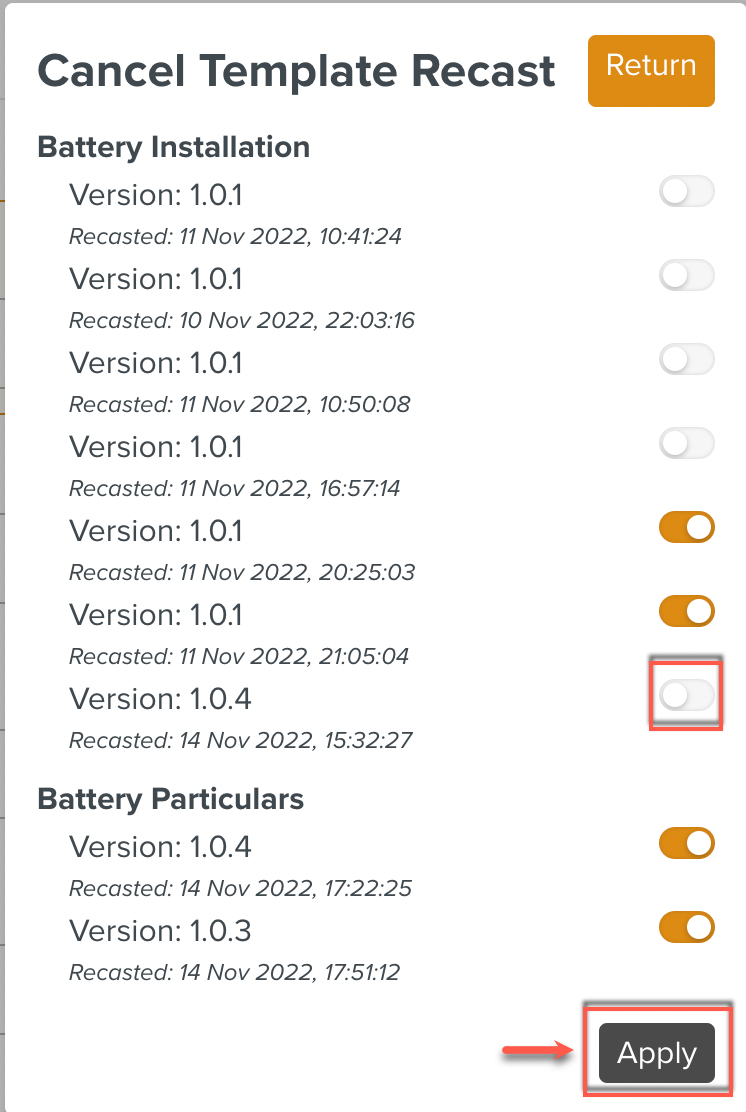Disable Battery Particulars Version 1.0.4 toggle
746x1112 pixels.
(x=687, y=844)
